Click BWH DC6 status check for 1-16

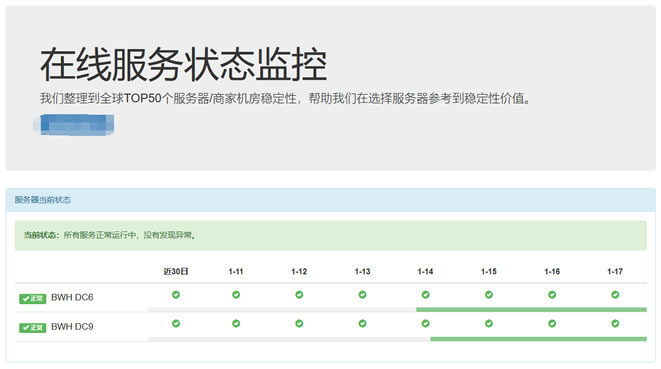pyautogui.click(x=552, y=295)
